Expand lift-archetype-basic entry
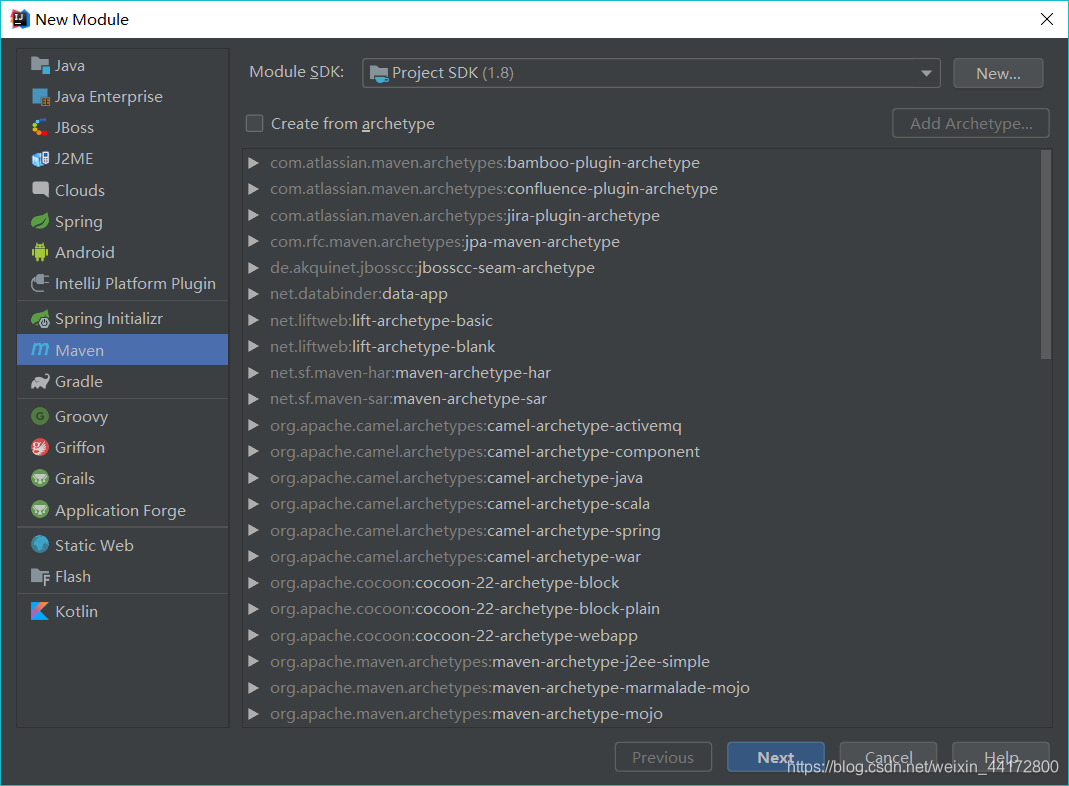Image resolution: width=1069 pixels, height=786 pixels. [254, 320]
